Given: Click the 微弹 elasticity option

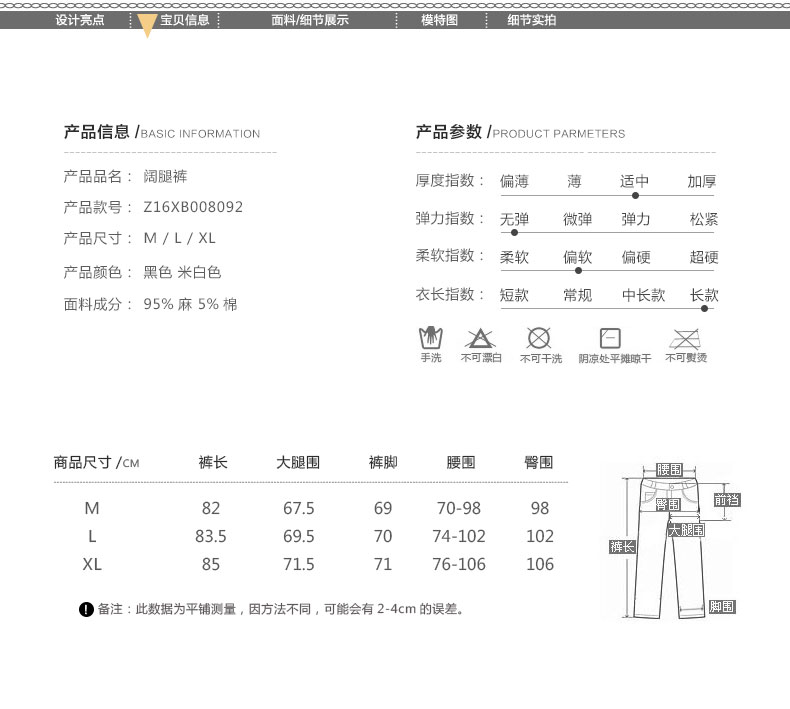Looking at the screenshot, I should [577, 219].
